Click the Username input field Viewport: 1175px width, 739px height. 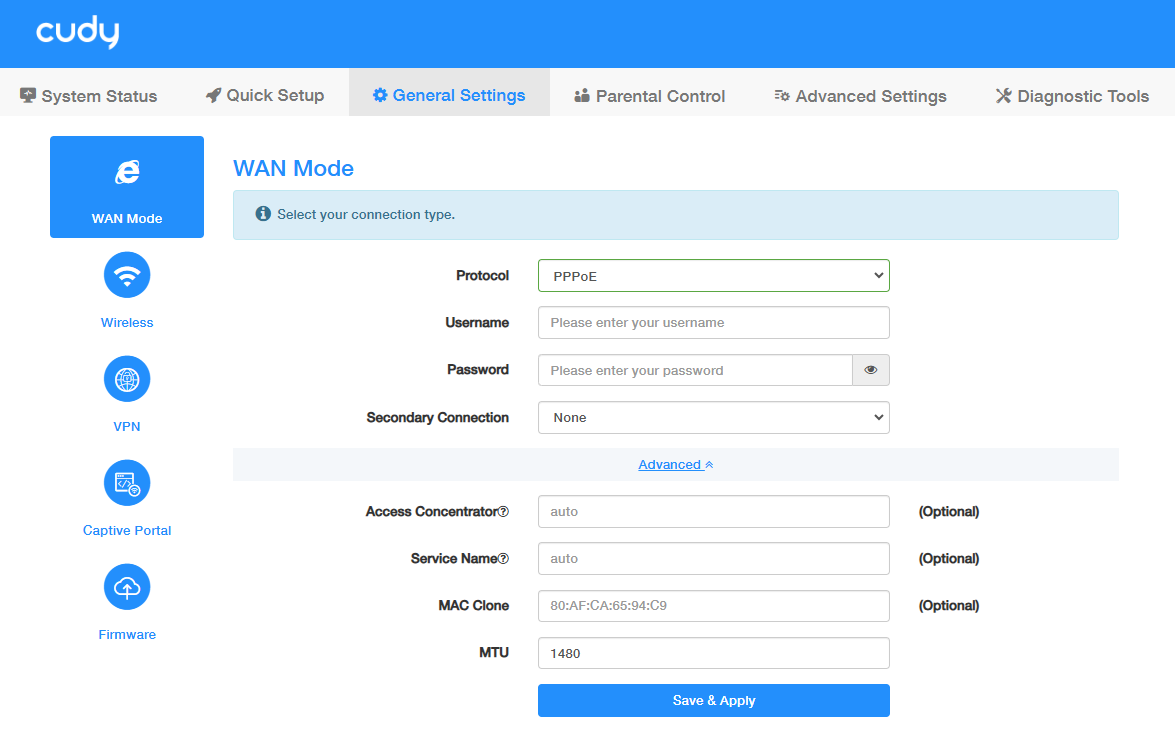pos(713,323)
